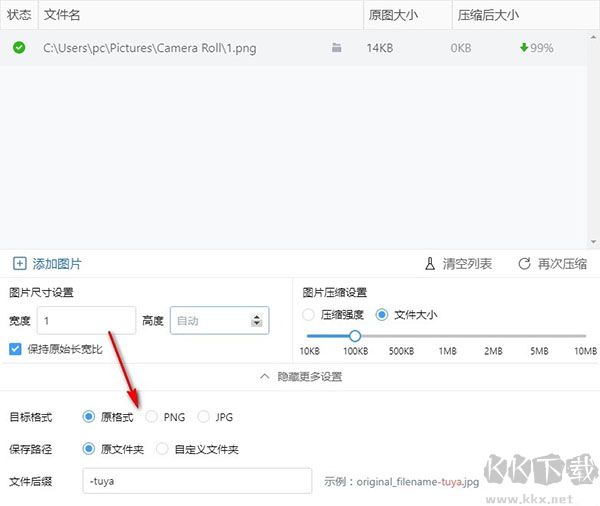This screenshot has width=600, height=506.
Task: Click the list scrollbar down arrow
Action: tap(593, 242)
